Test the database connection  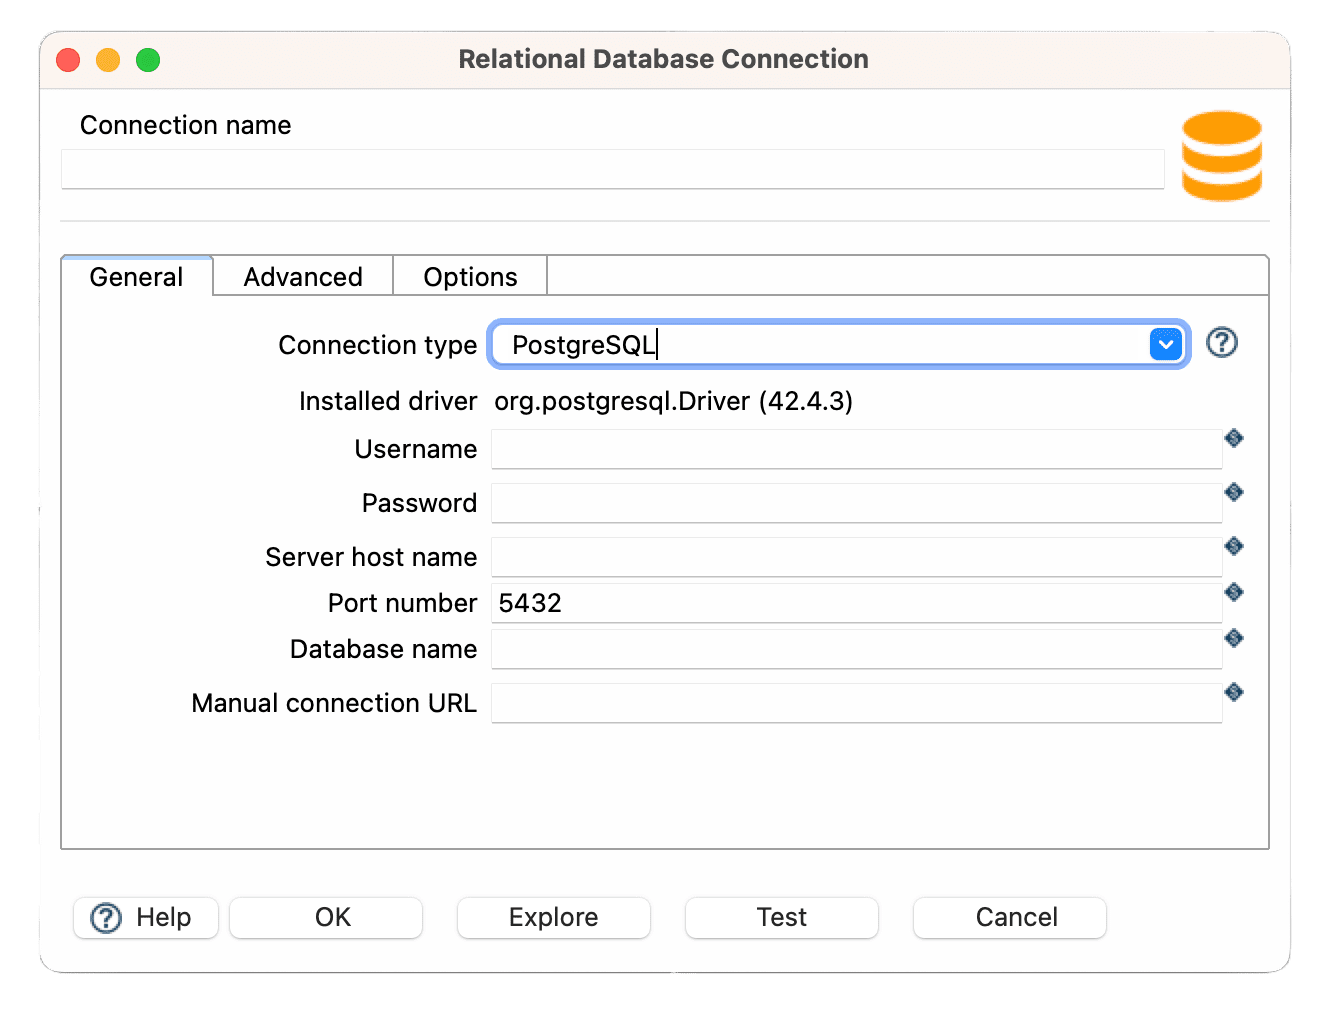click(782, 917)
